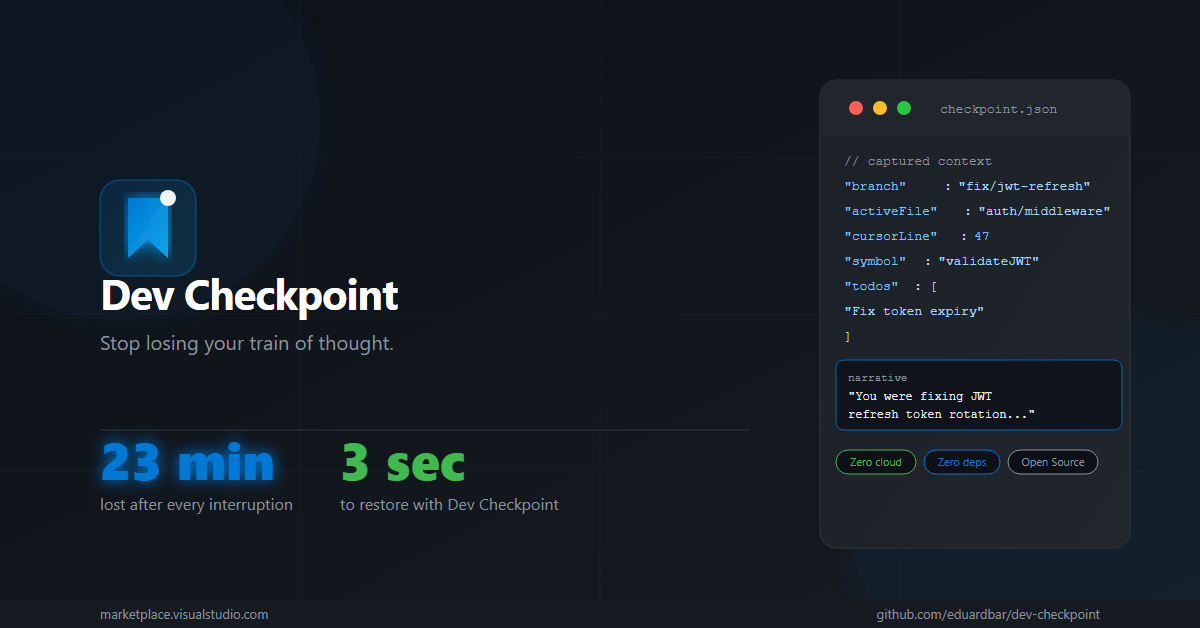Click the white notification dot on the bookmark logo
Viewport: 1200px width, 628px height.
pyautogui.click(x=170, y=198)
